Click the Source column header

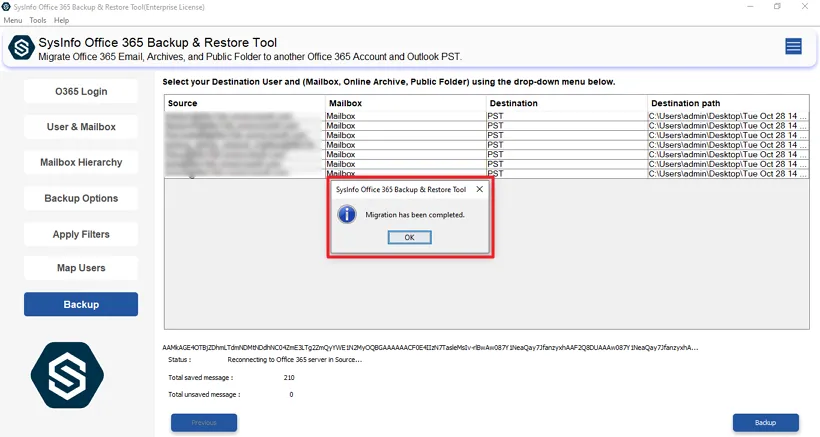[x=244, y=103]
